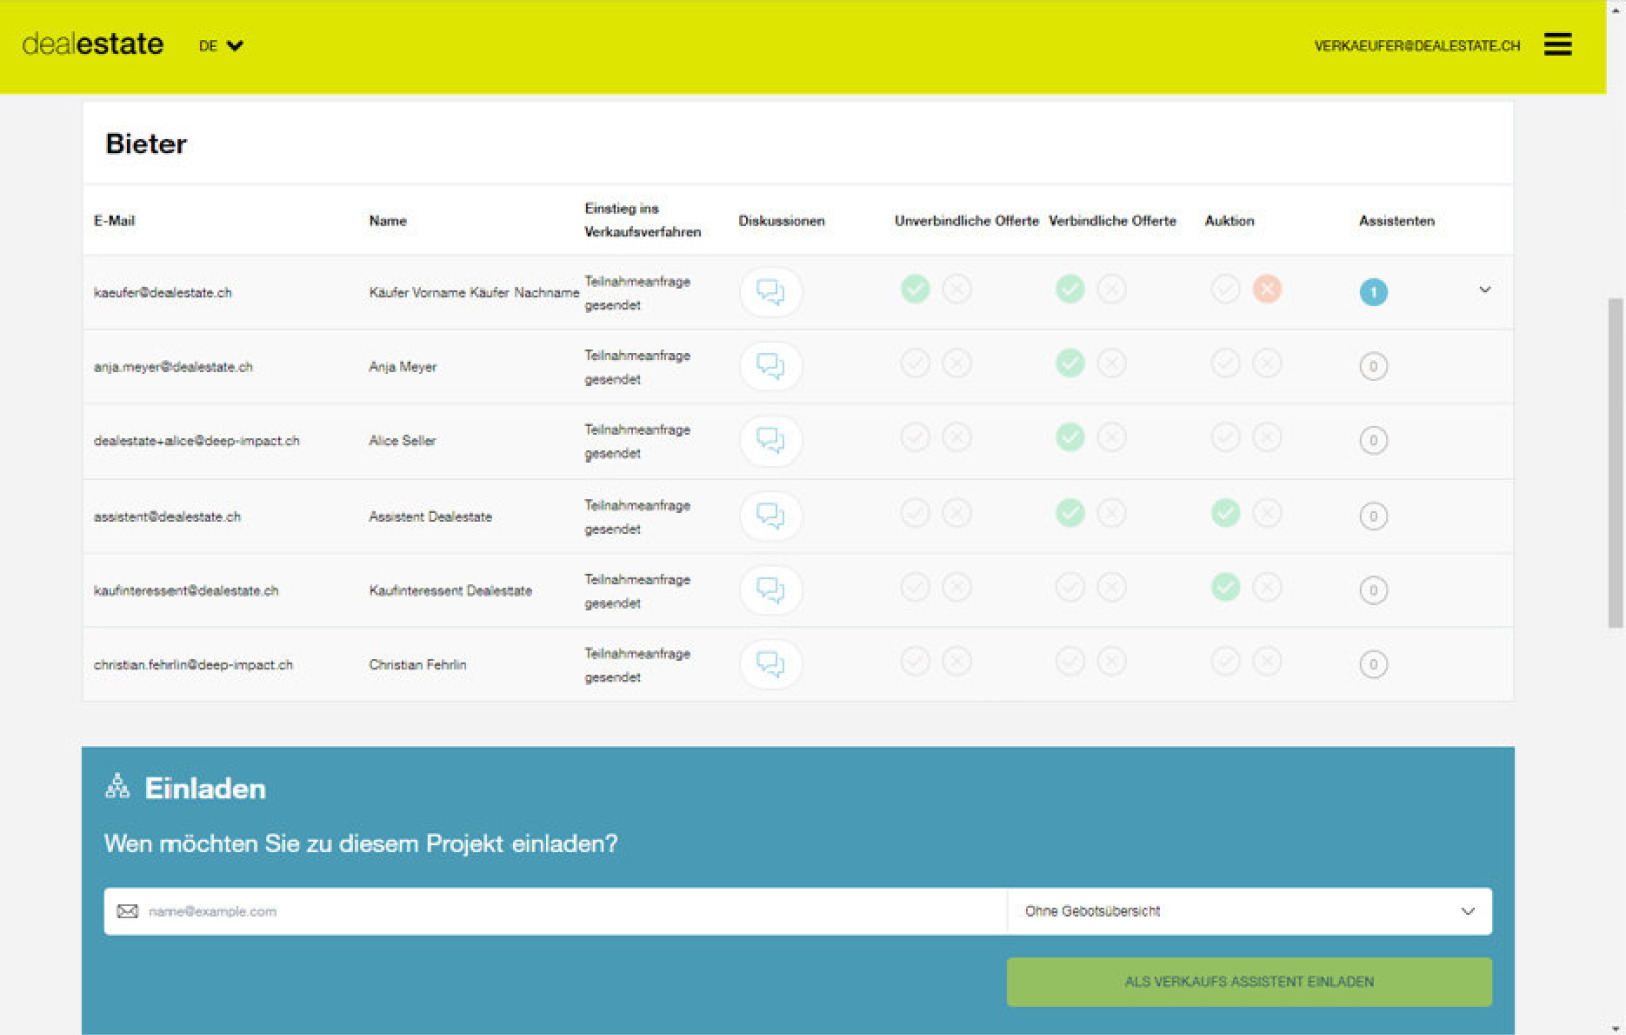This screenshot has height=1035, width=1626.
Task: Show assistants count for Kaufinteressent Dealestate
Action: pos(1373,590)
